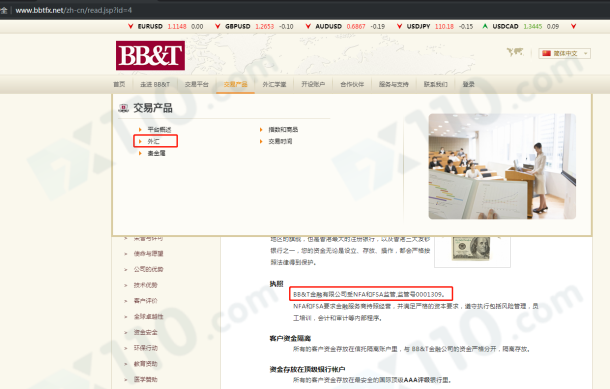Open the 环保行动 sidebar link
The height and width of the screenshot is (389, 610).
[145, 348]
